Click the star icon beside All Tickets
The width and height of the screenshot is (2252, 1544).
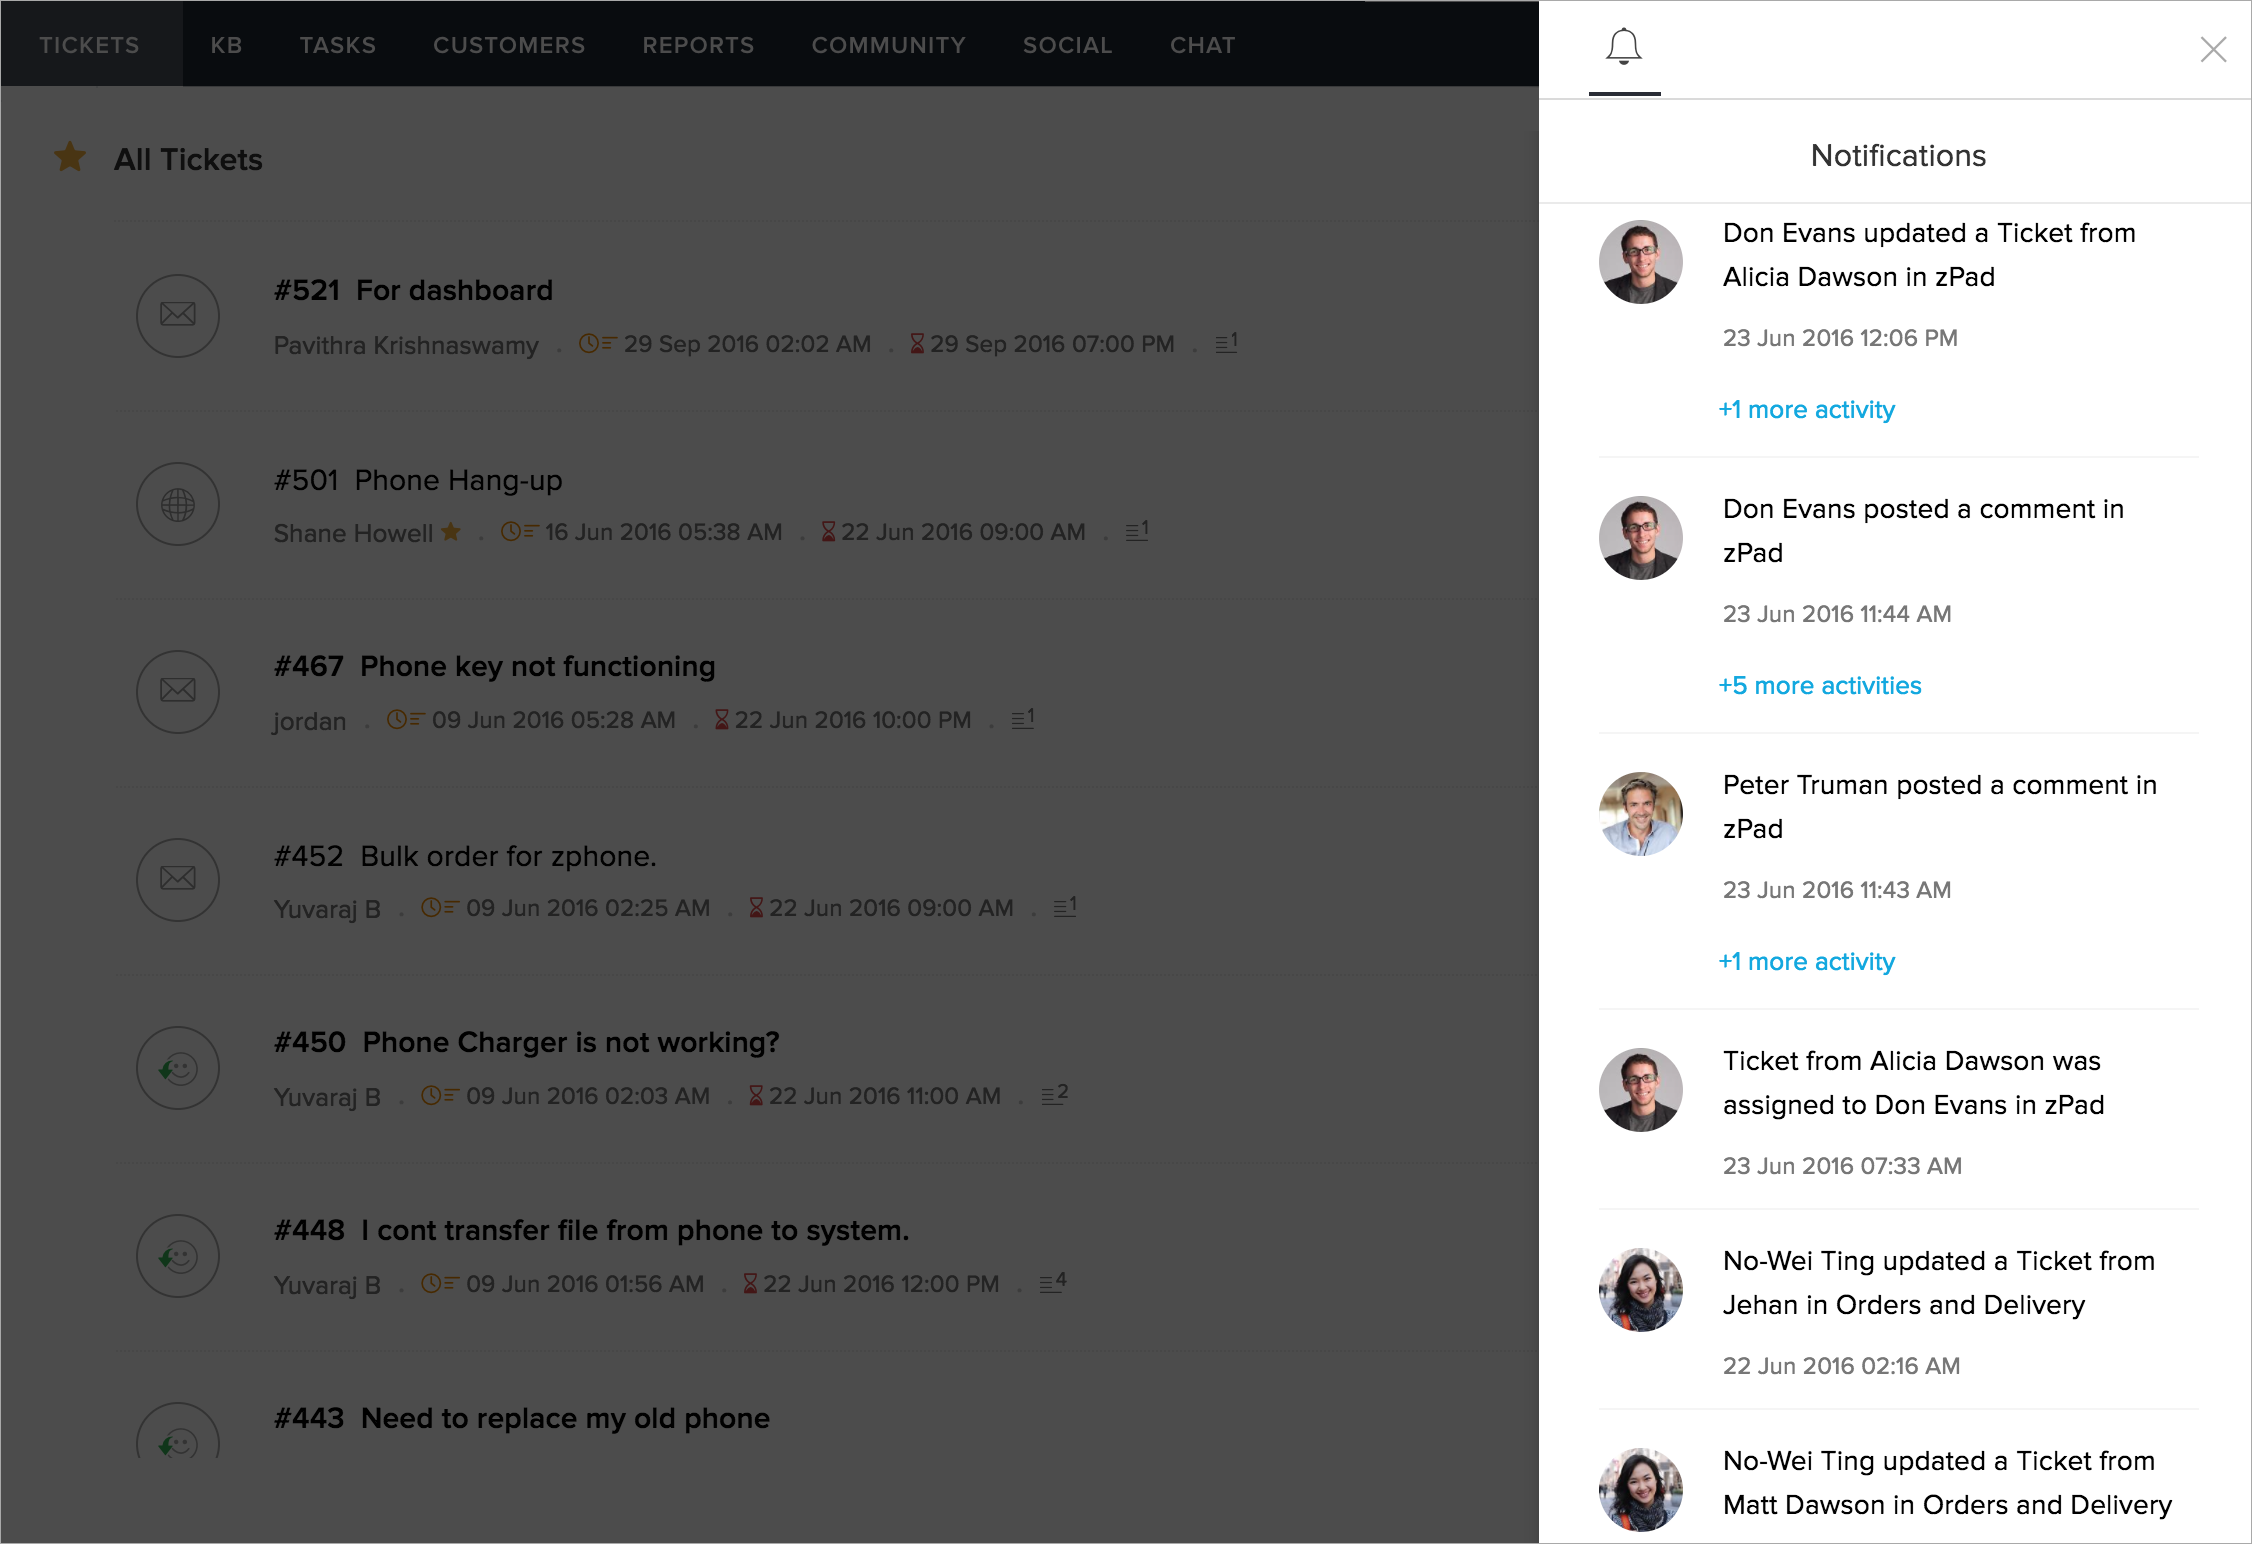(x=70, y=157)
